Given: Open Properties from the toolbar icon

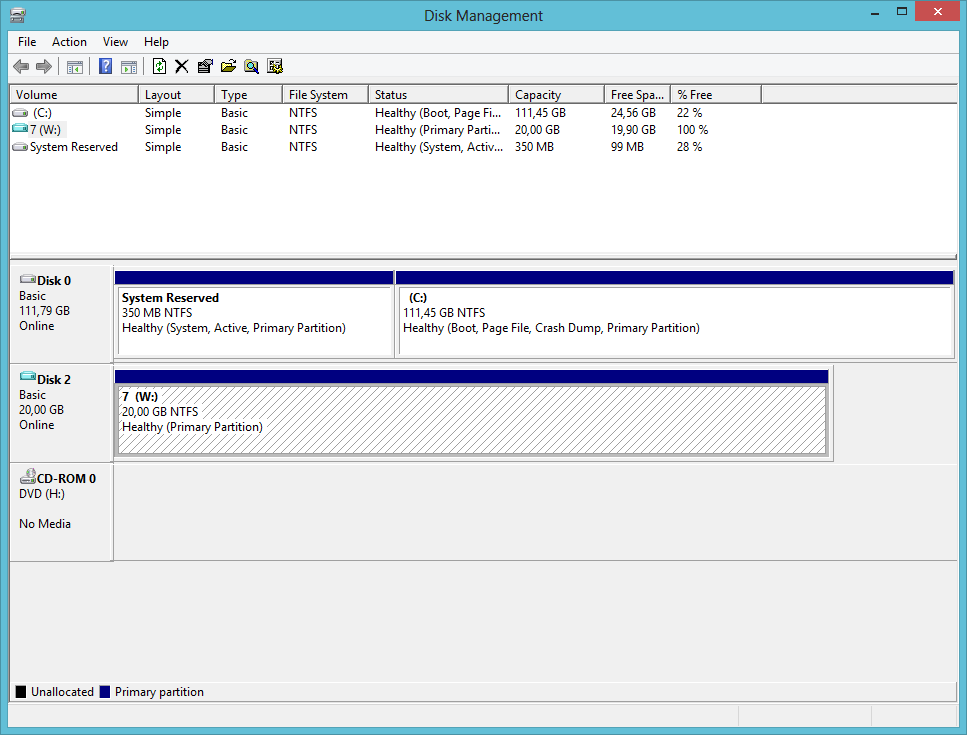Looking at the screenshot, I should 205,67.
